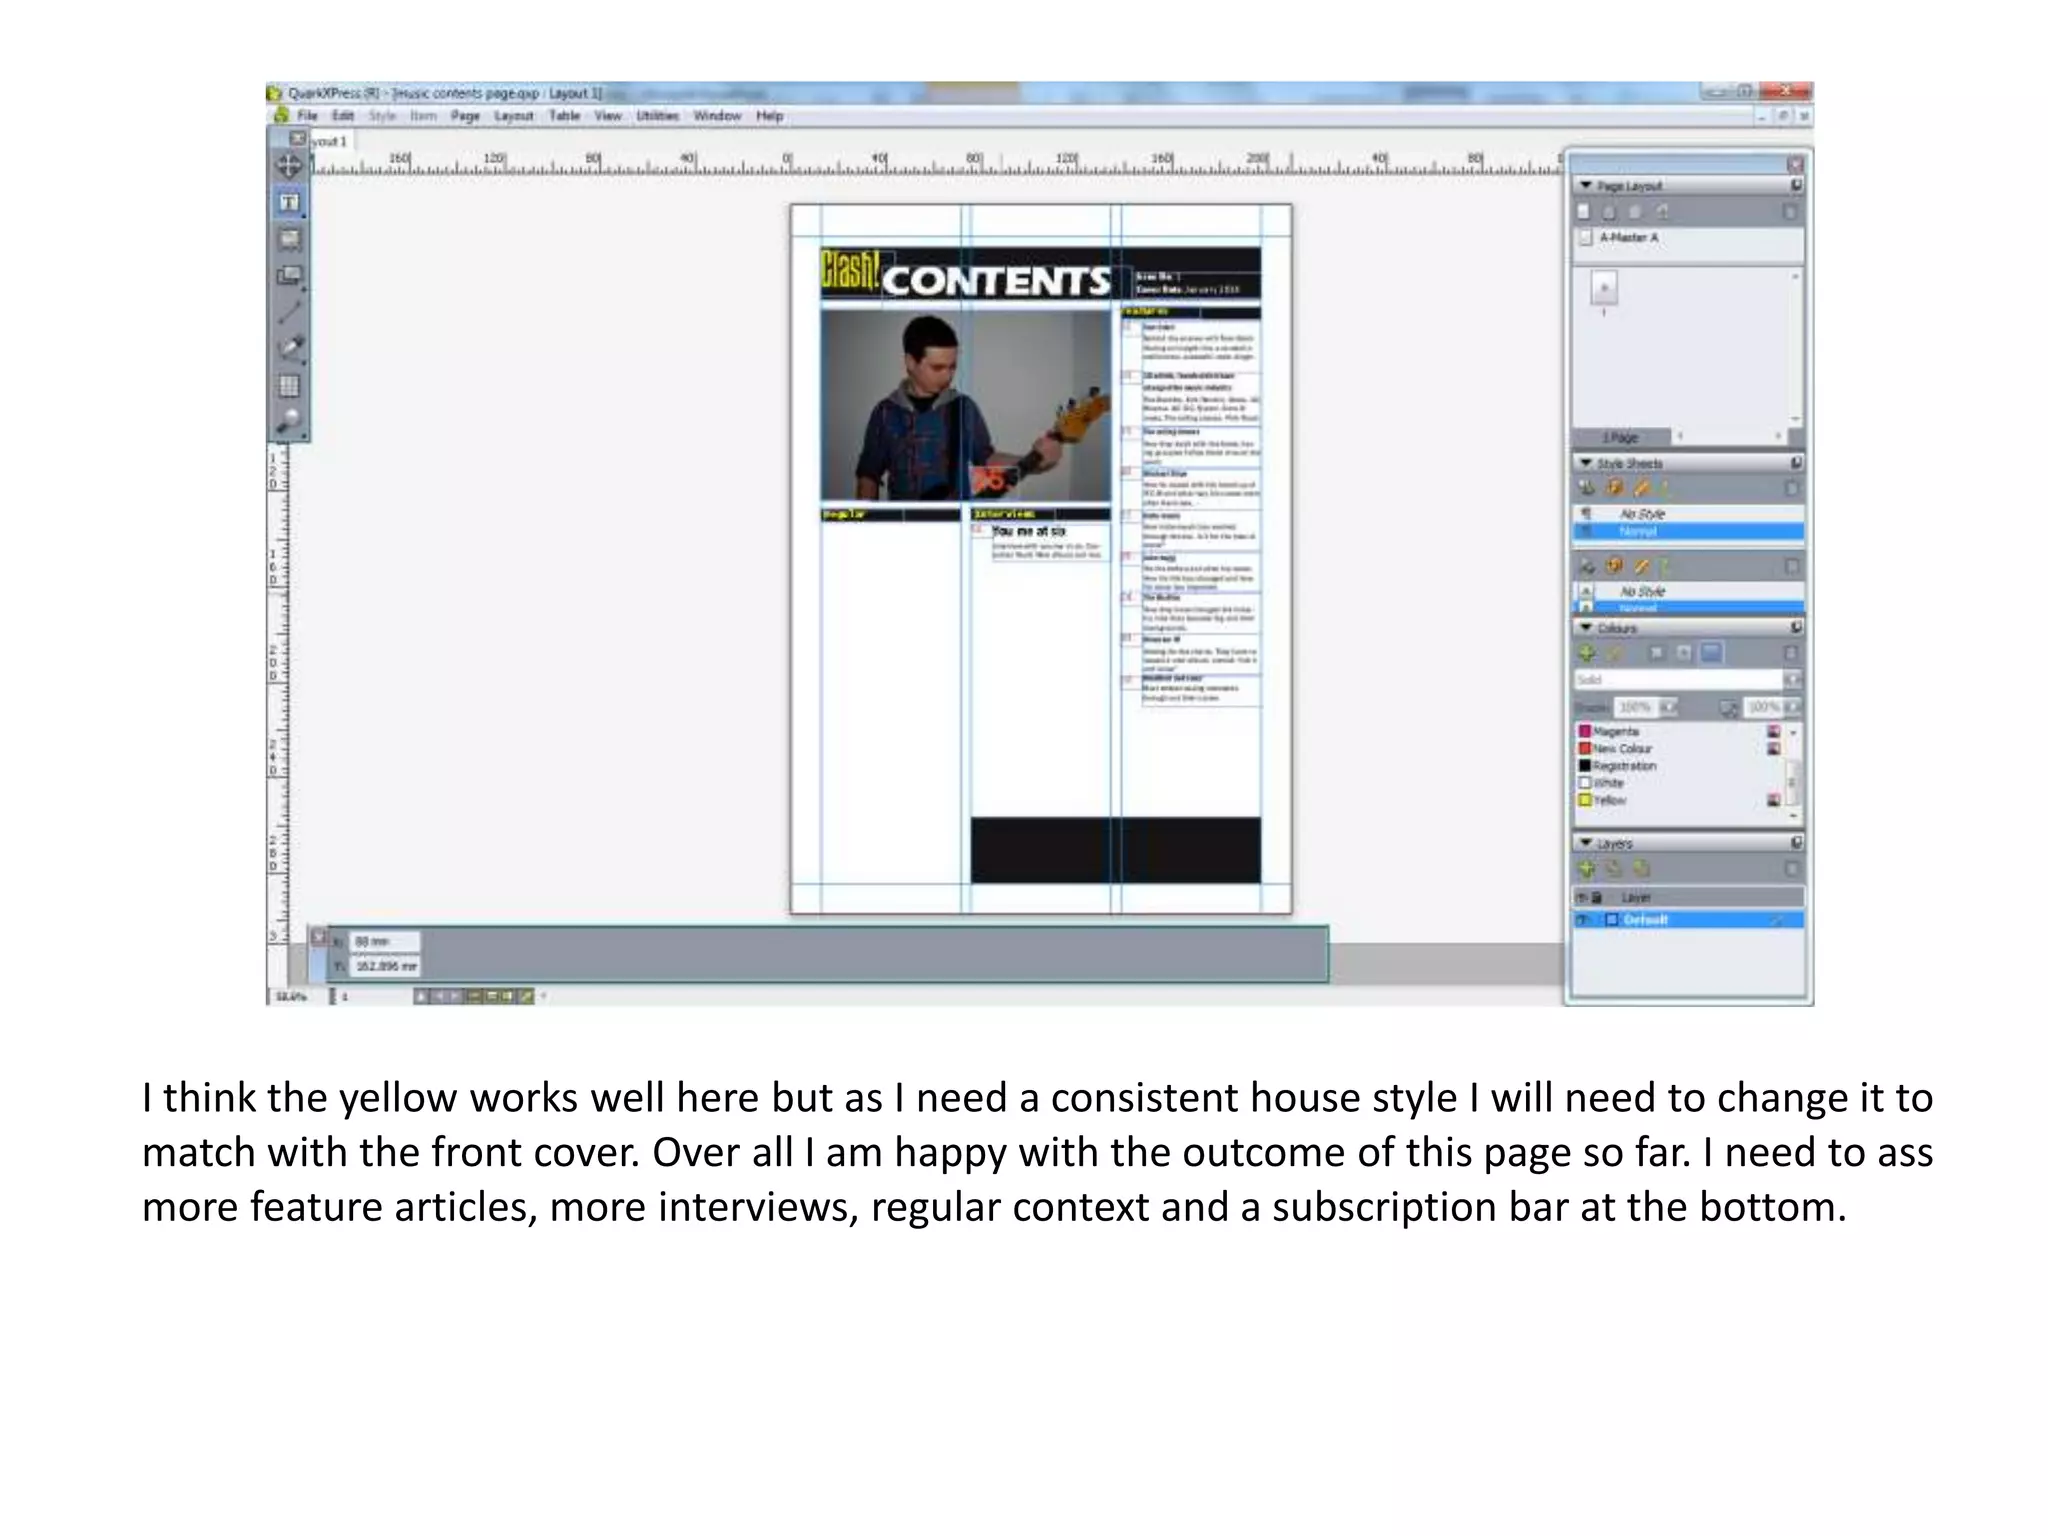This screenshot has height=1536, width=2048.
Task: Select the Text Content tool
Action: [x=289, y=203]
